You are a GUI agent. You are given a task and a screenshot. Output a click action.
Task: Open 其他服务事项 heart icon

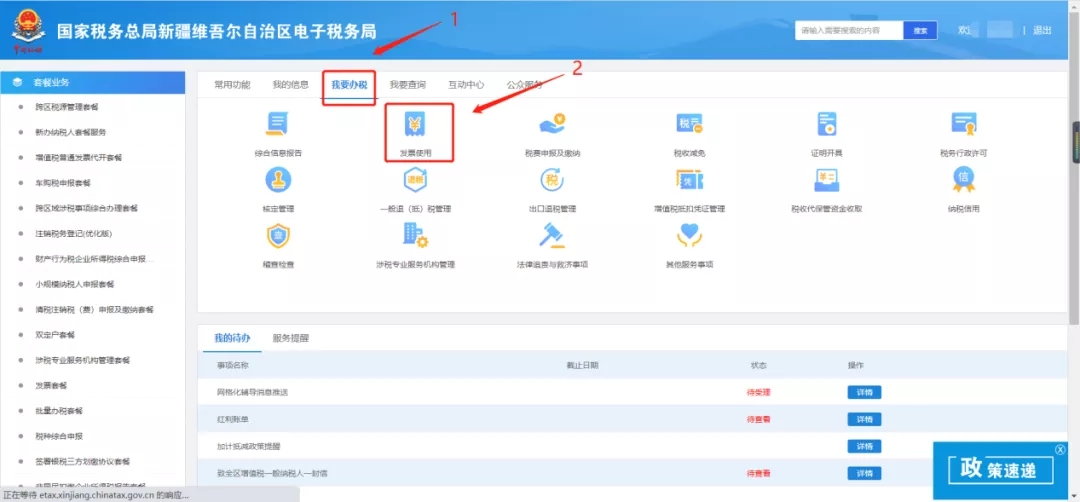point(689,237)
